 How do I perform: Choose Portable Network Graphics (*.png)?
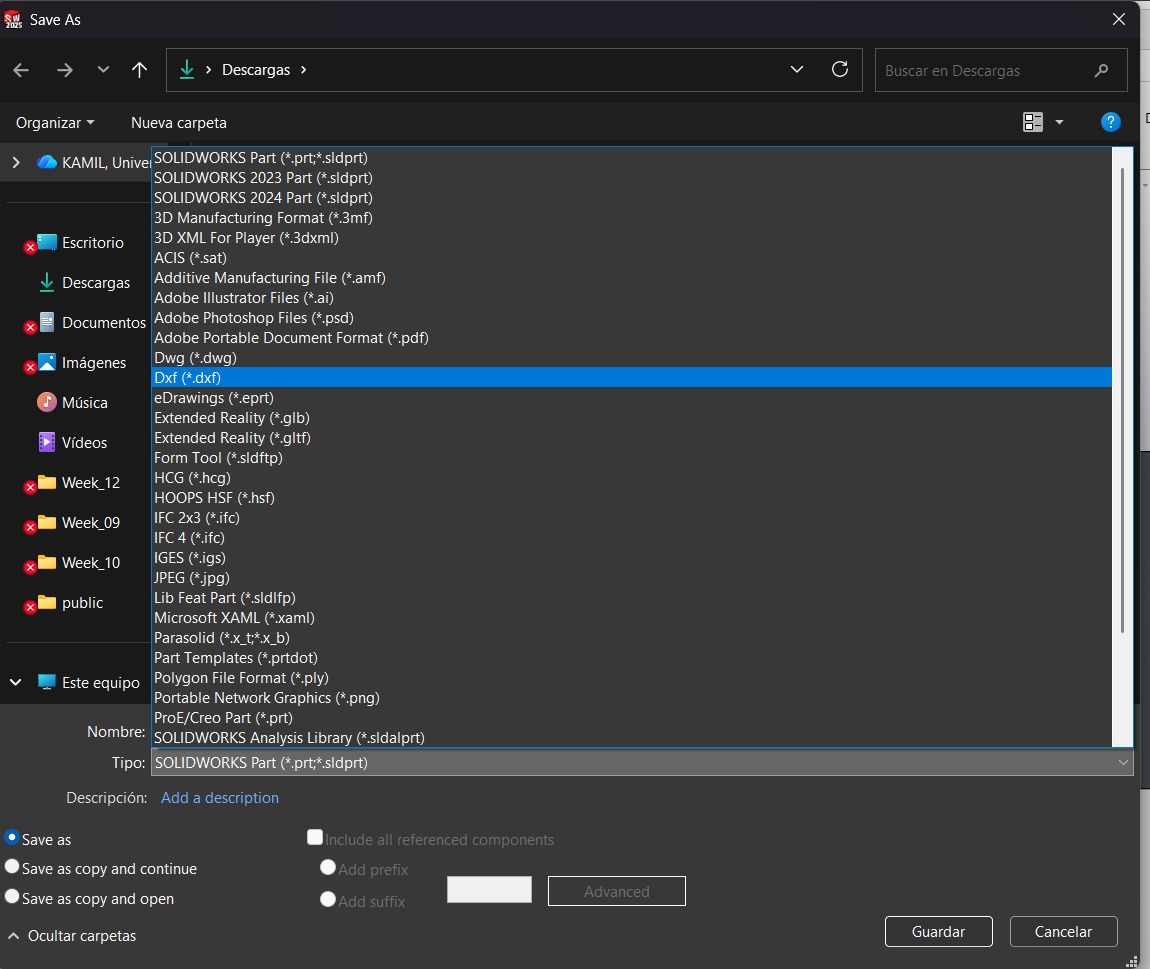tap(631, 698)
